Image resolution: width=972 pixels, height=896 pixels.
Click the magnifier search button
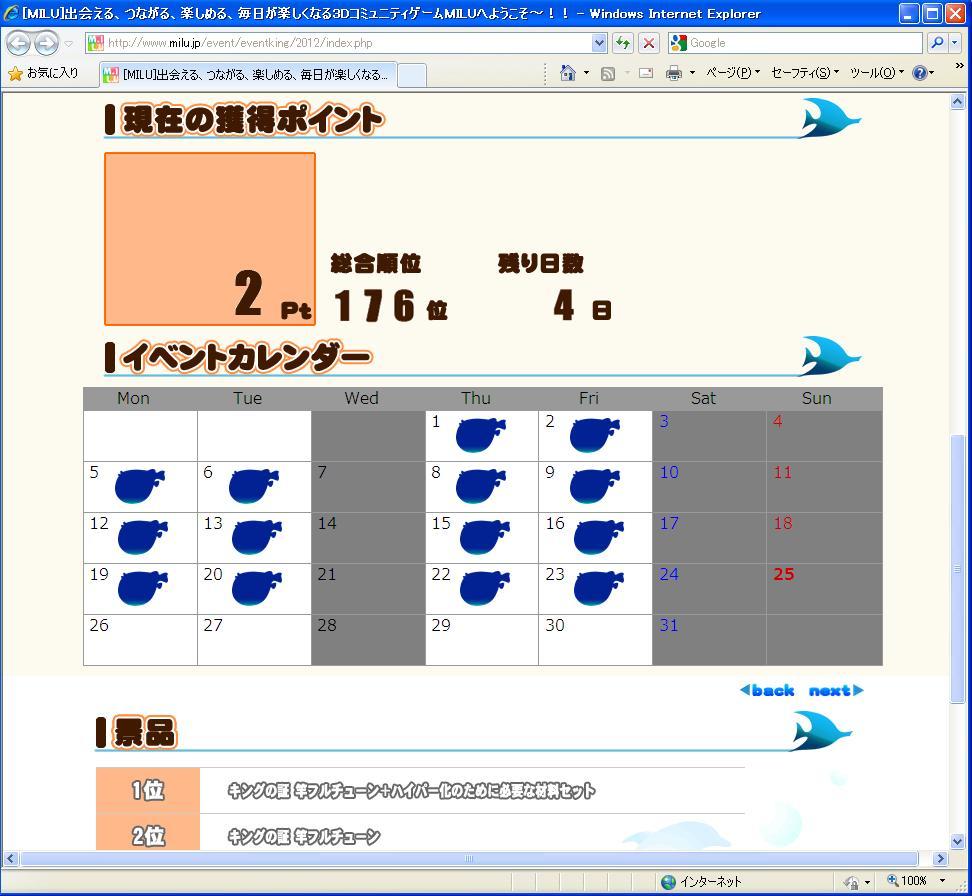point(937,43)
